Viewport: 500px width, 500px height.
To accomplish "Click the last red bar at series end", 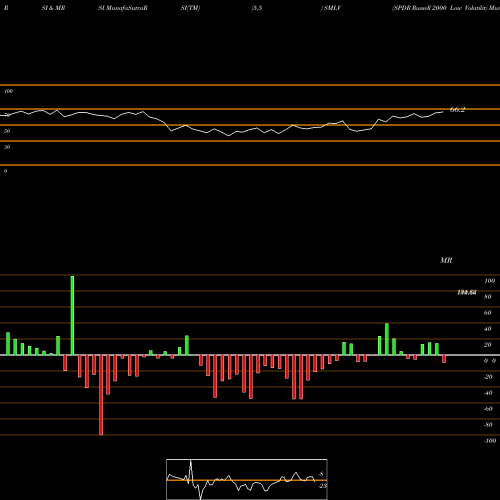I will [x=444, y=359].
